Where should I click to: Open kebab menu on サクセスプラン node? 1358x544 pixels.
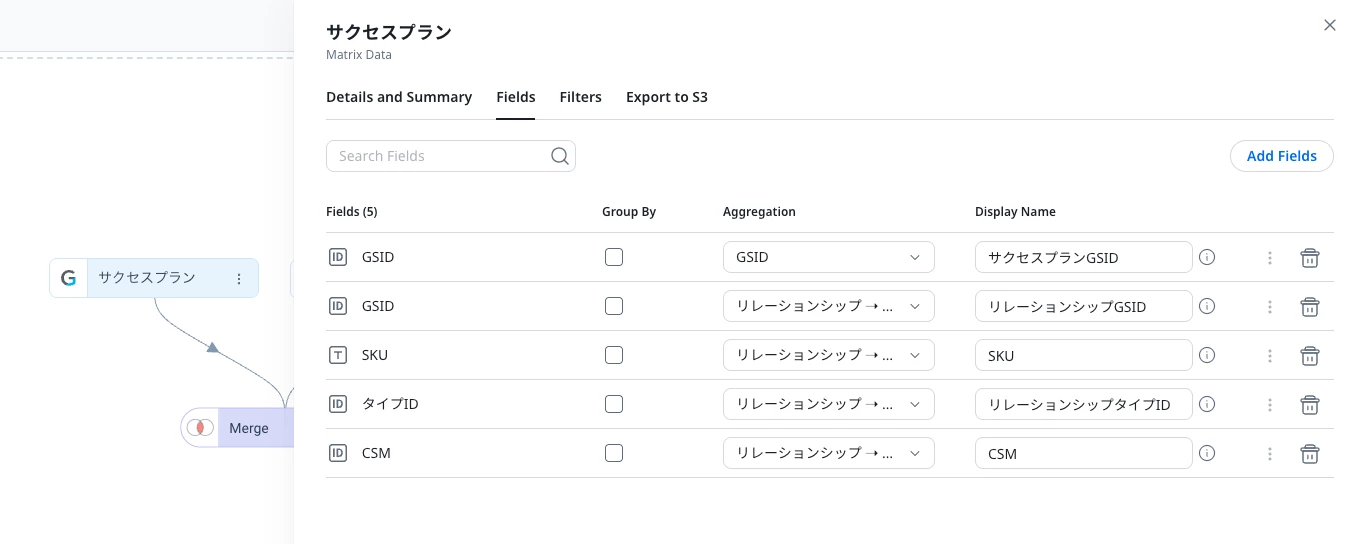[x=239, y=279]
